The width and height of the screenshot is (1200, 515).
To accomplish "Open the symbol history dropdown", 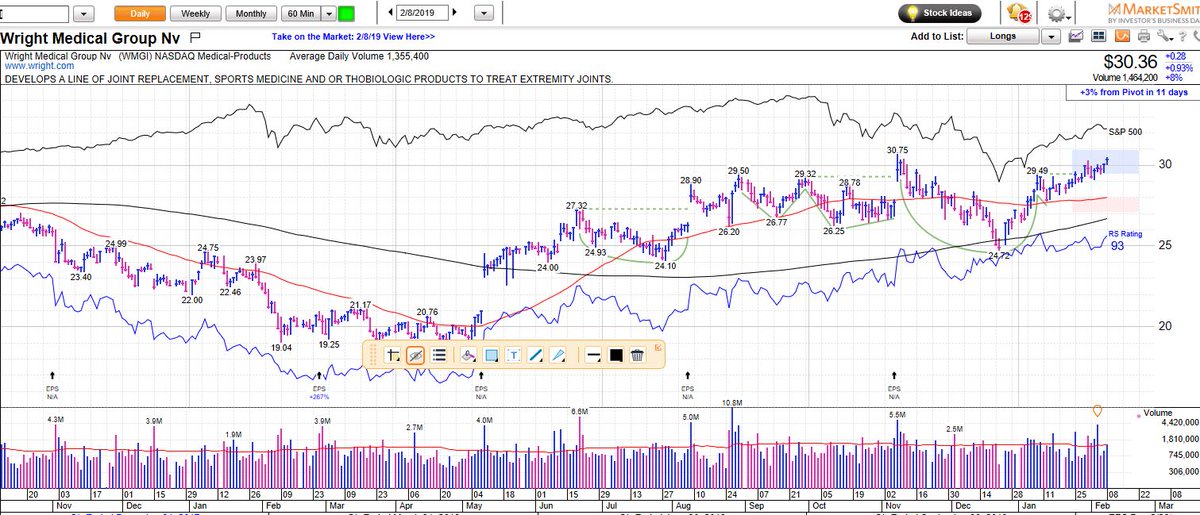I will point(84,14).
